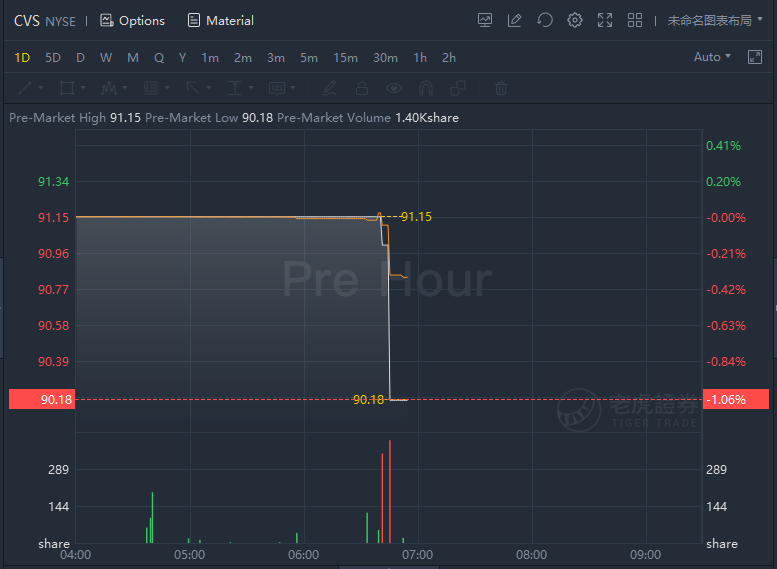Switch to the 2m interval
Screen dimensions: 777x569
pyautogui.click(x=243, y=58)
